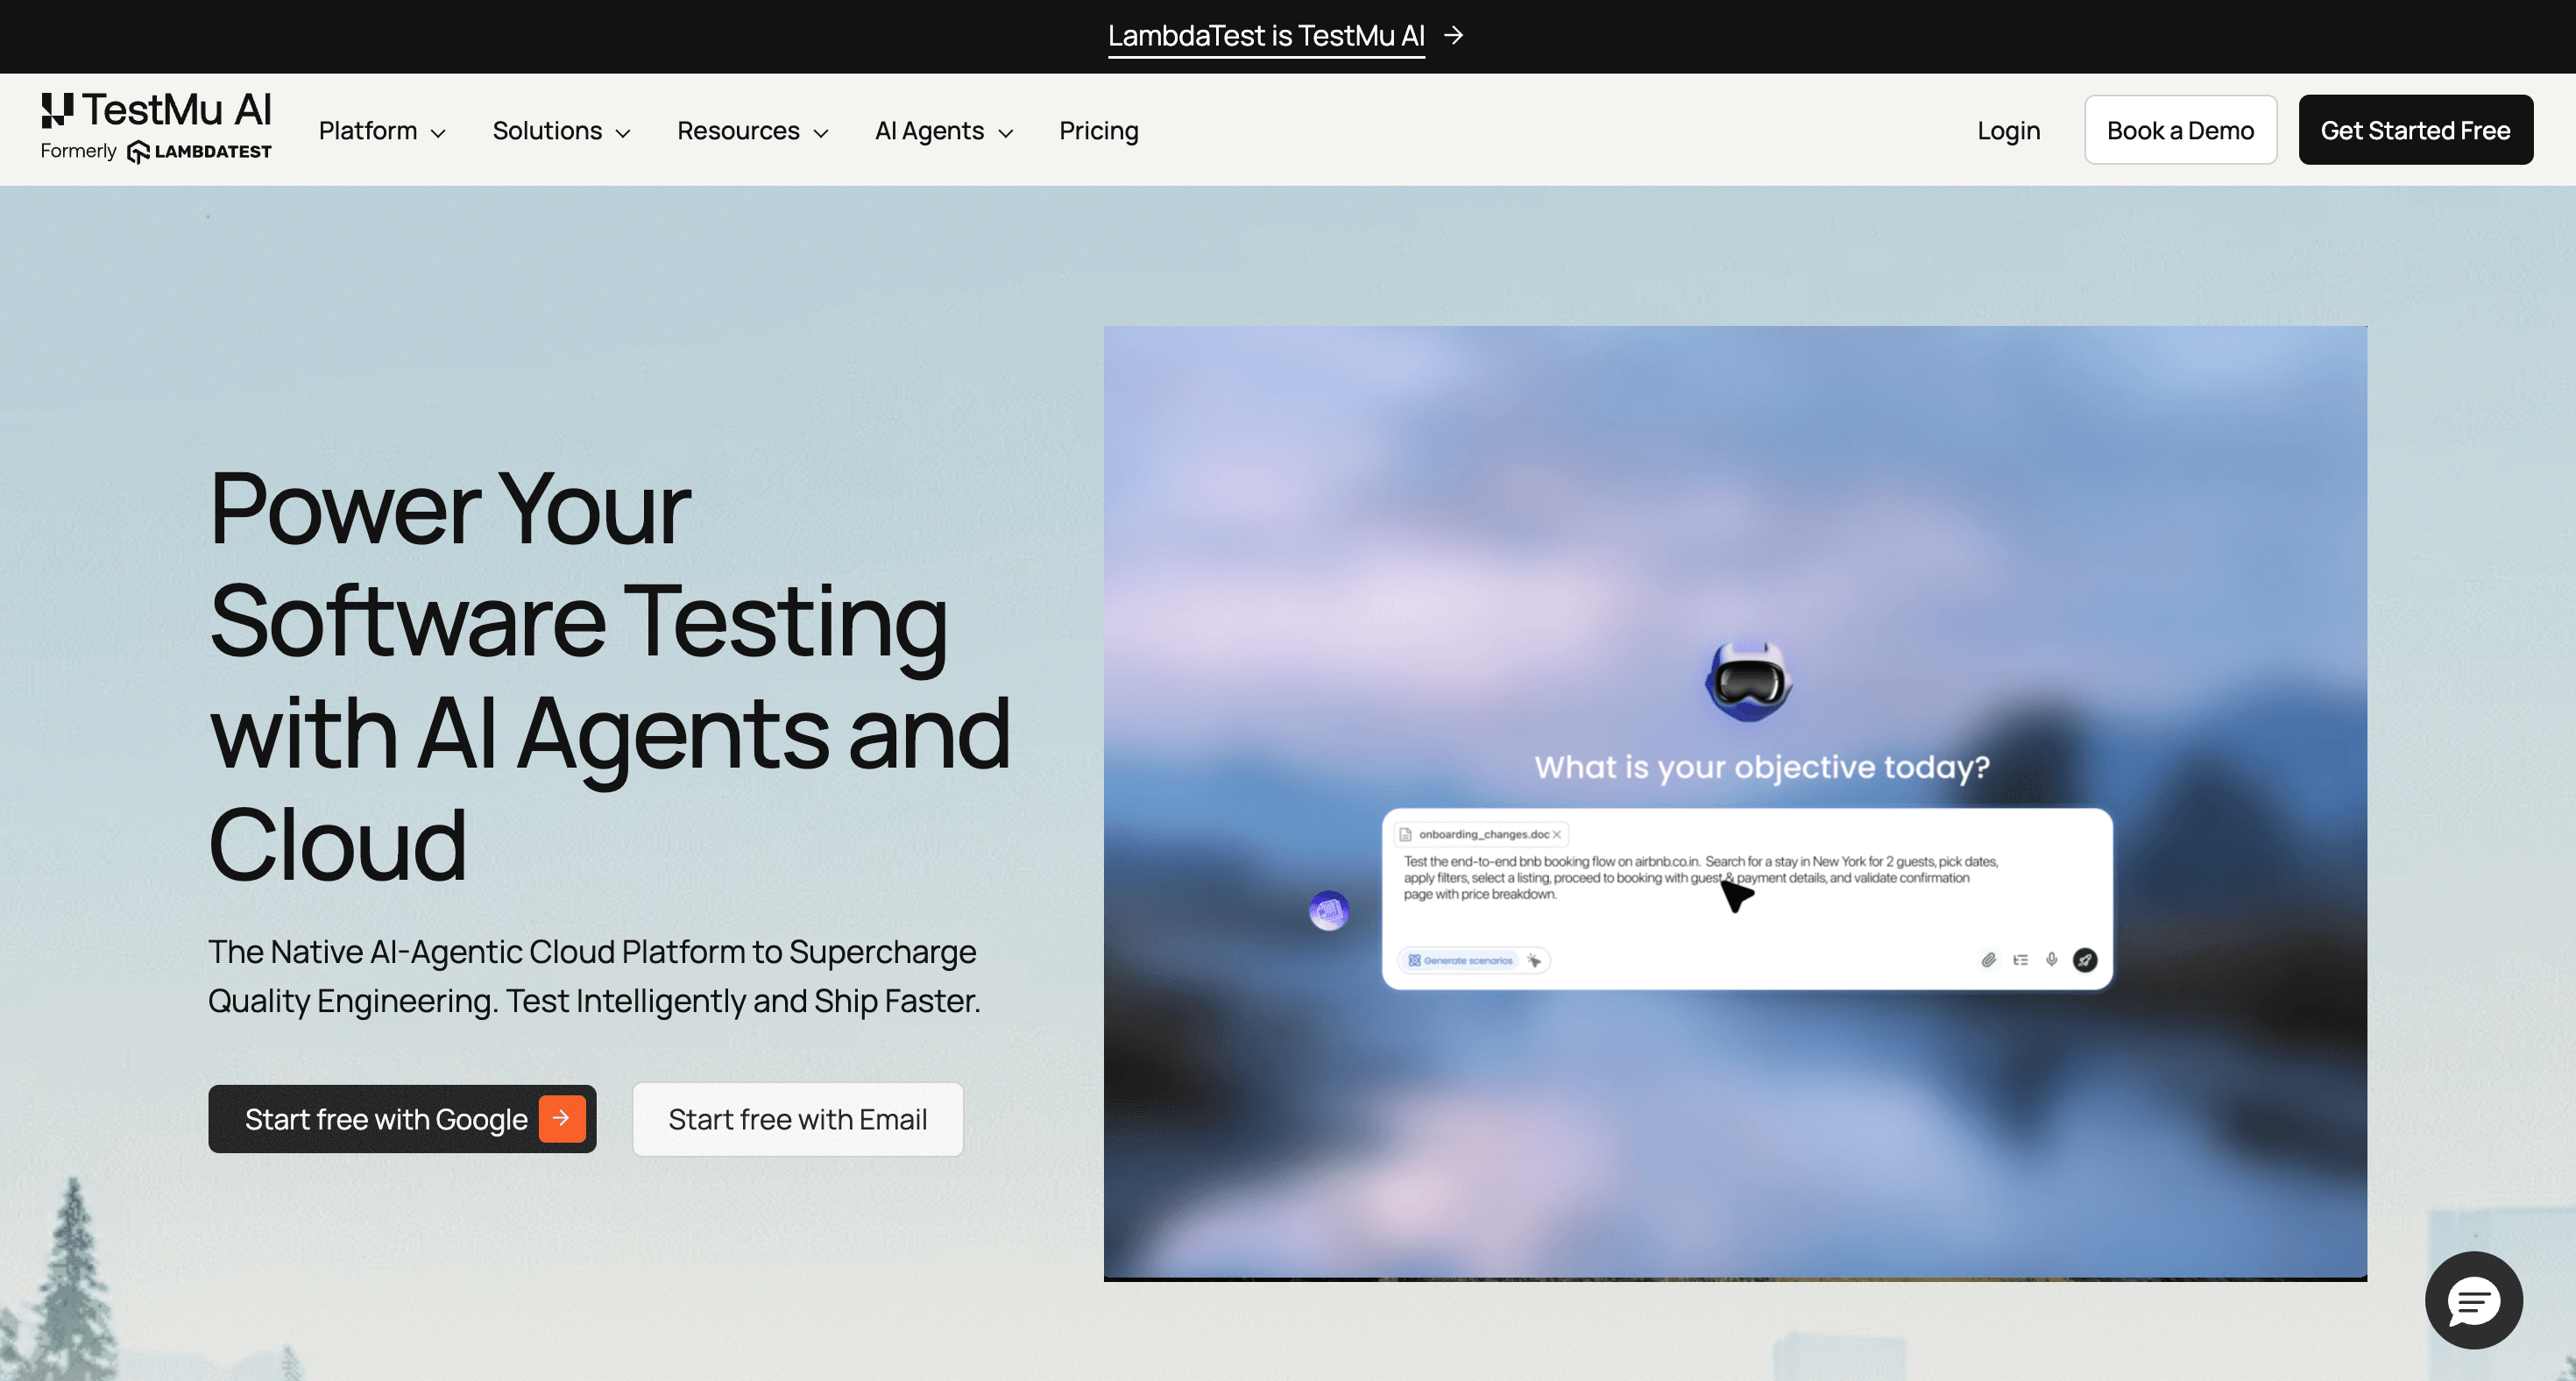Expand the AI Agents dropdown menu
The height and width of the screenshot is (1381, 2576).
click(x=944, y=131)
